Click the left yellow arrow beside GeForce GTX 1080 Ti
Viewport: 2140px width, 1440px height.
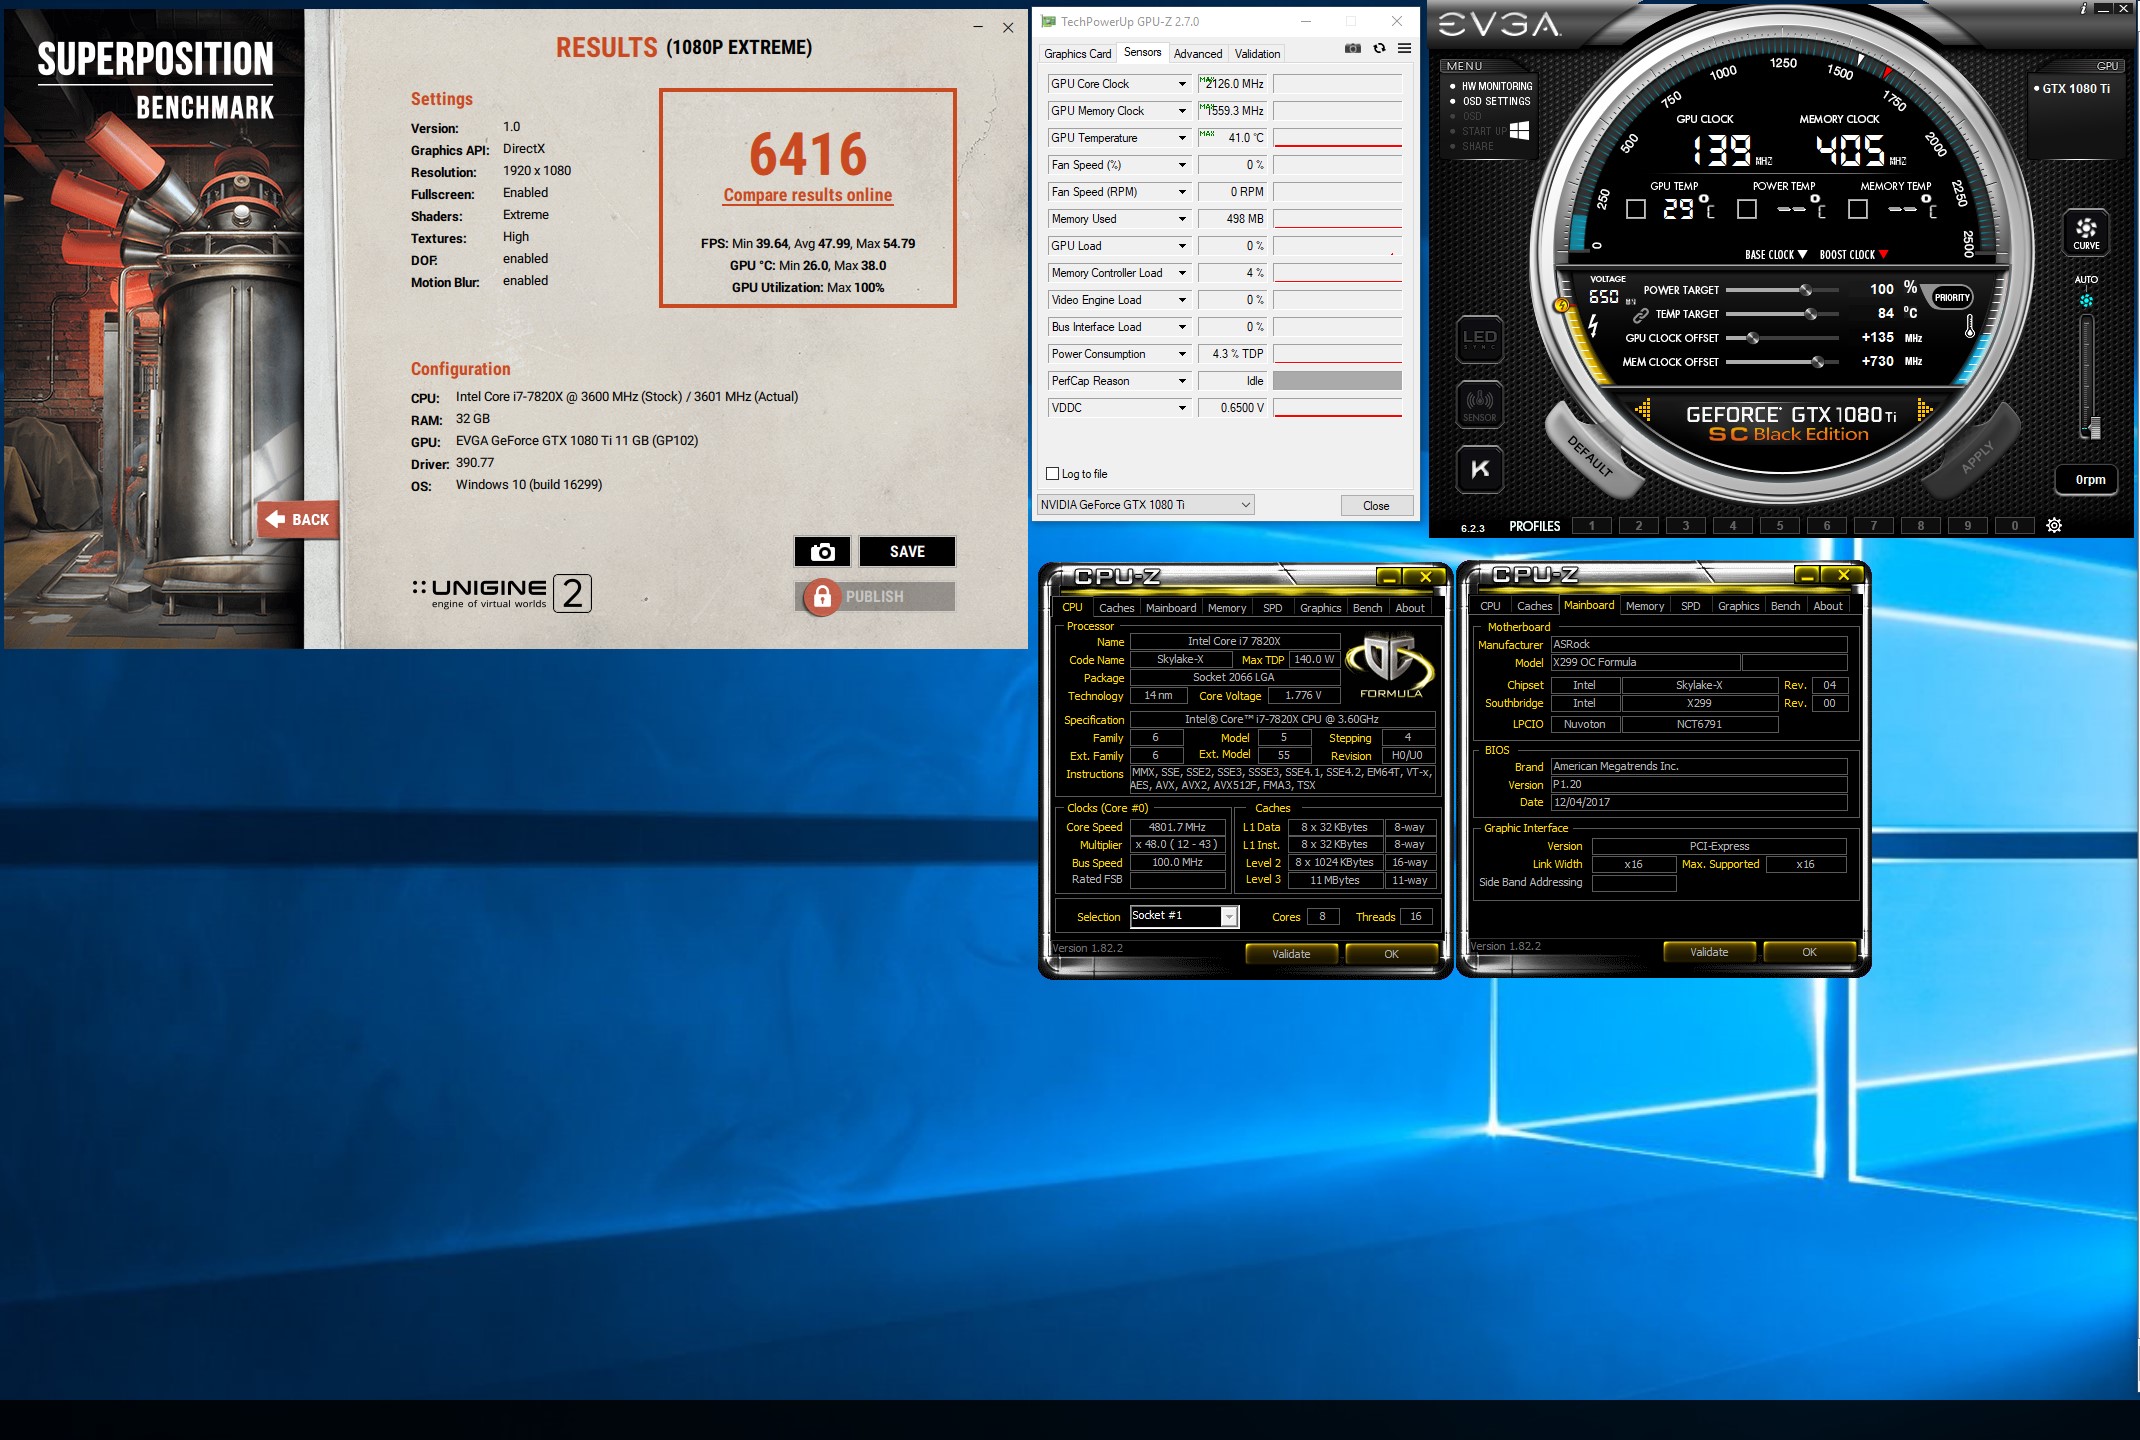1643,410
